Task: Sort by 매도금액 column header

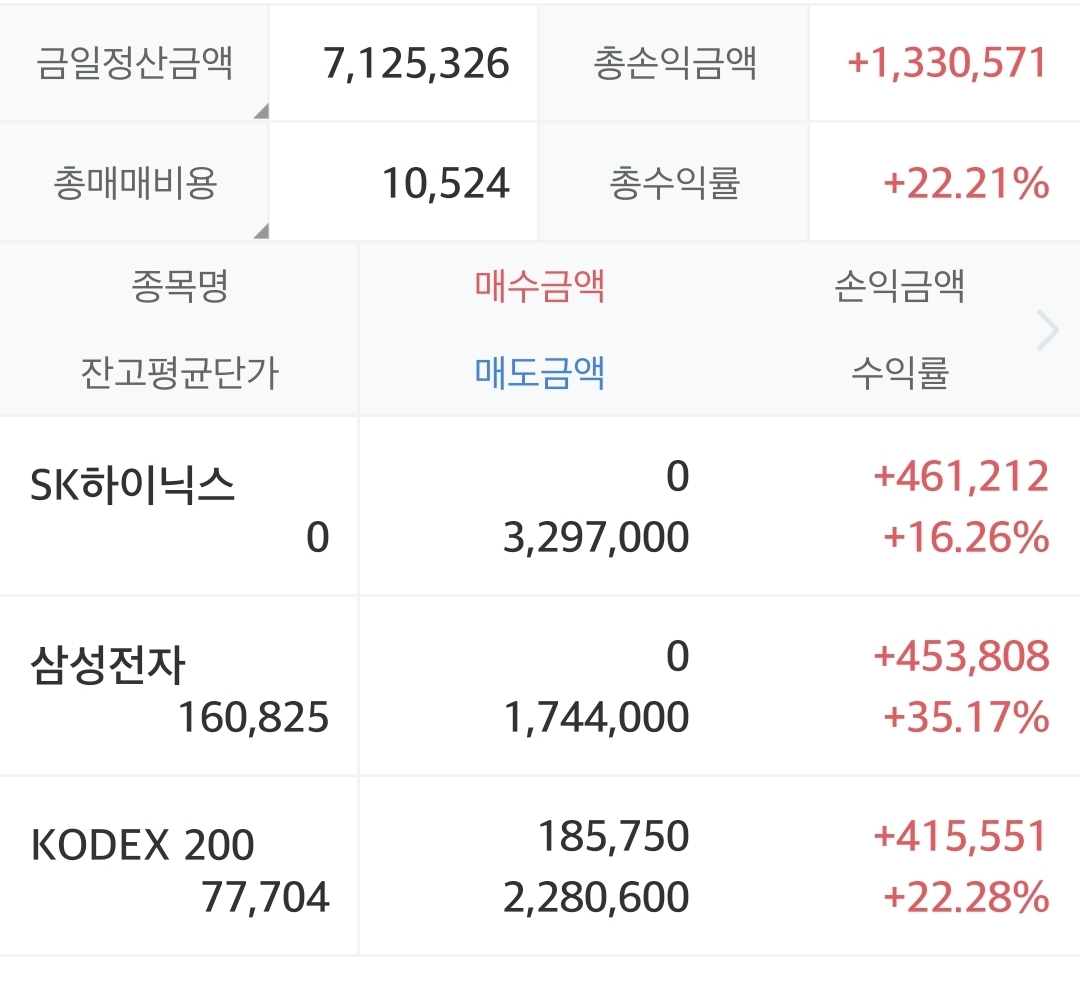Action: click(540, 374)
